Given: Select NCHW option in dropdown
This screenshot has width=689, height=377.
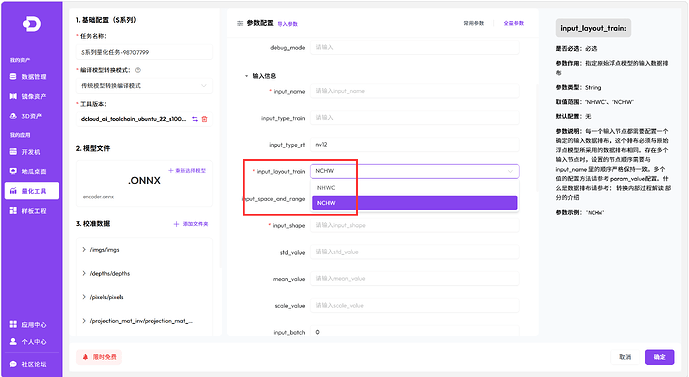Looking at the screenshot, I should [x=415, y=203].
